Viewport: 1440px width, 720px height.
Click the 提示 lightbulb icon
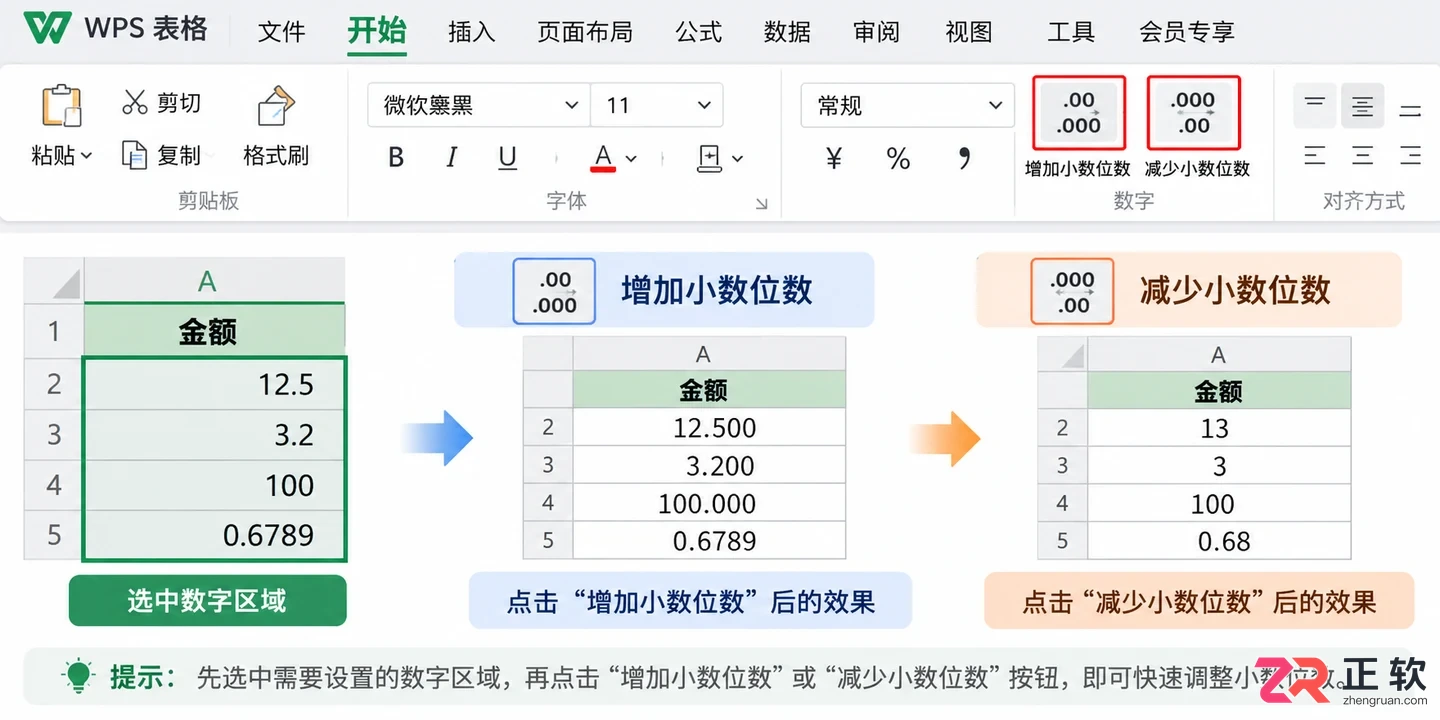(x=78, y=675)
